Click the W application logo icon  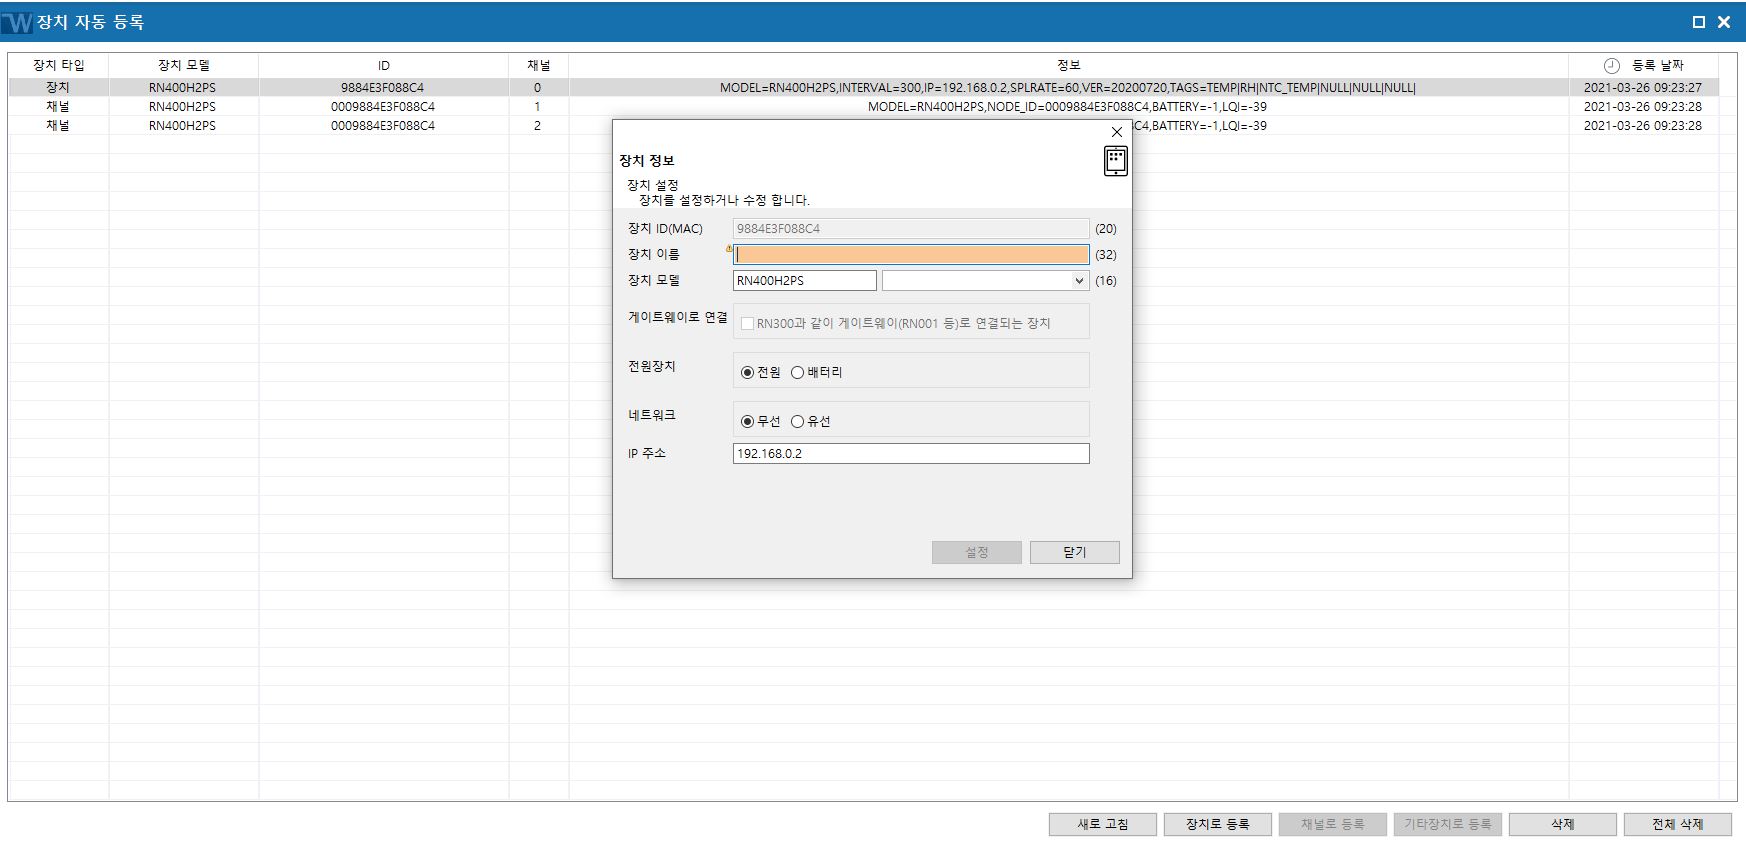[x=17, y=22]
